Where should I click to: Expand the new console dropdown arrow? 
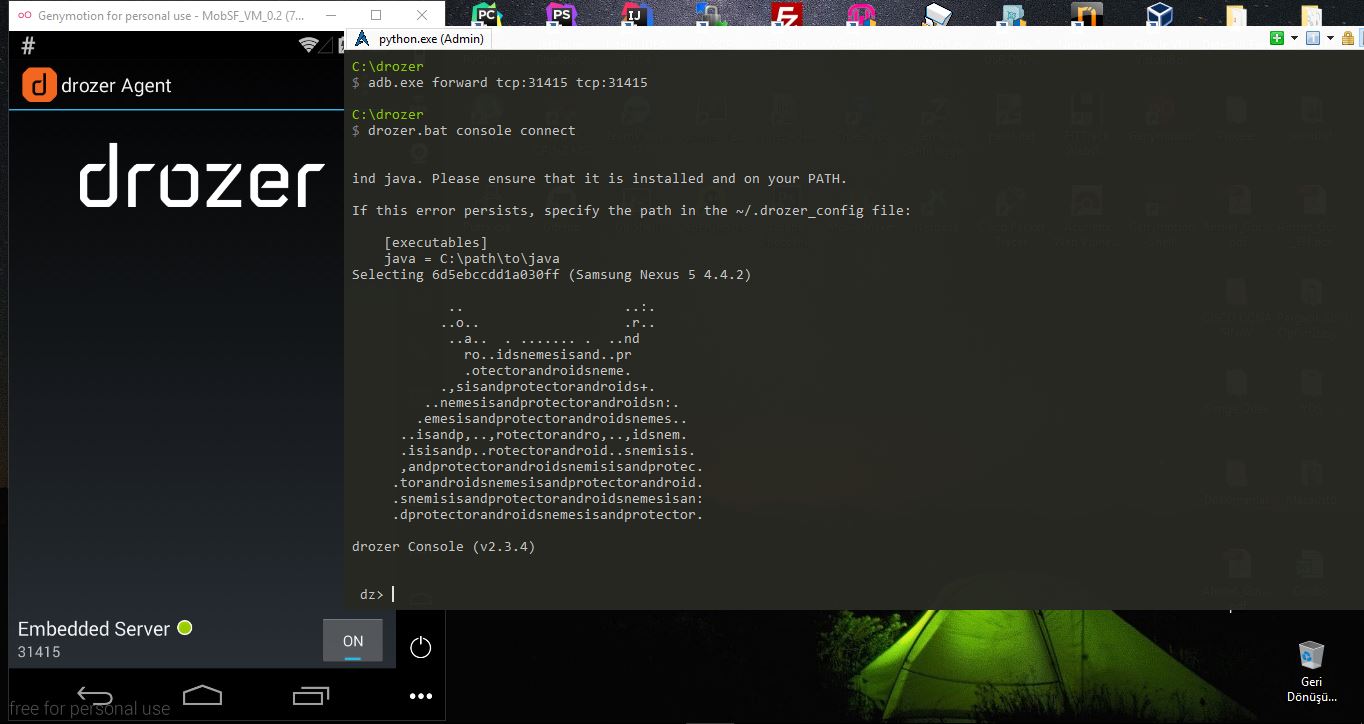coord(1294,39)
